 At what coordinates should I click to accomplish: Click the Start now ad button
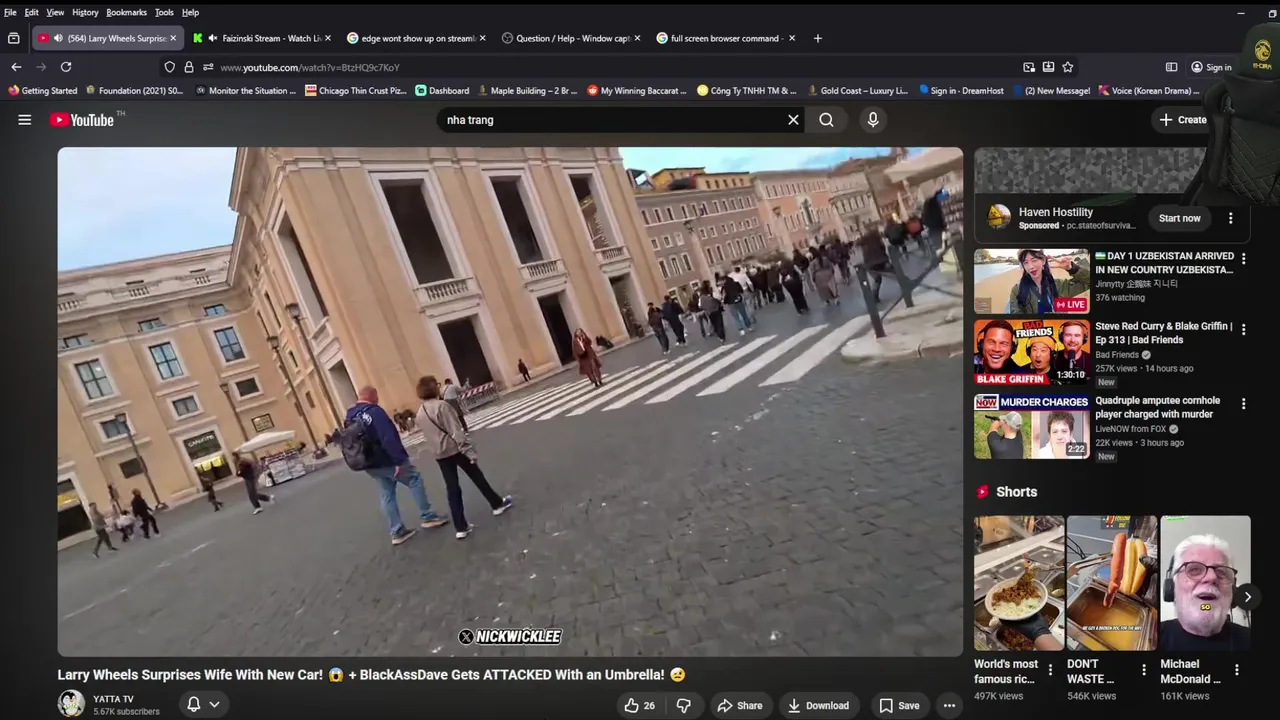coord(1179,218)
